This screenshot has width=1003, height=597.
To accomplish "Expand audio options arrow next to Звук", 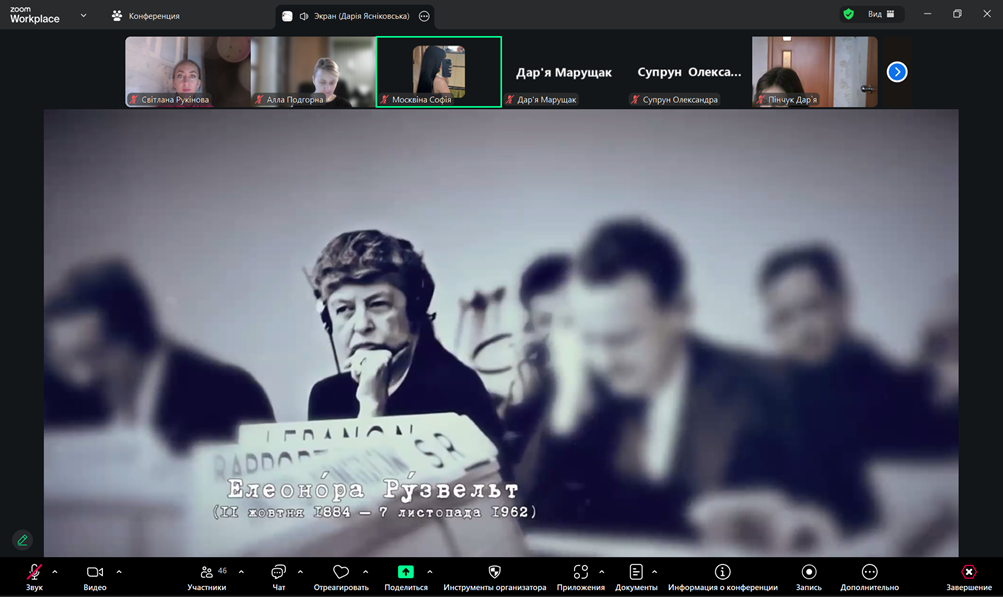I will [x=55, y=572].
